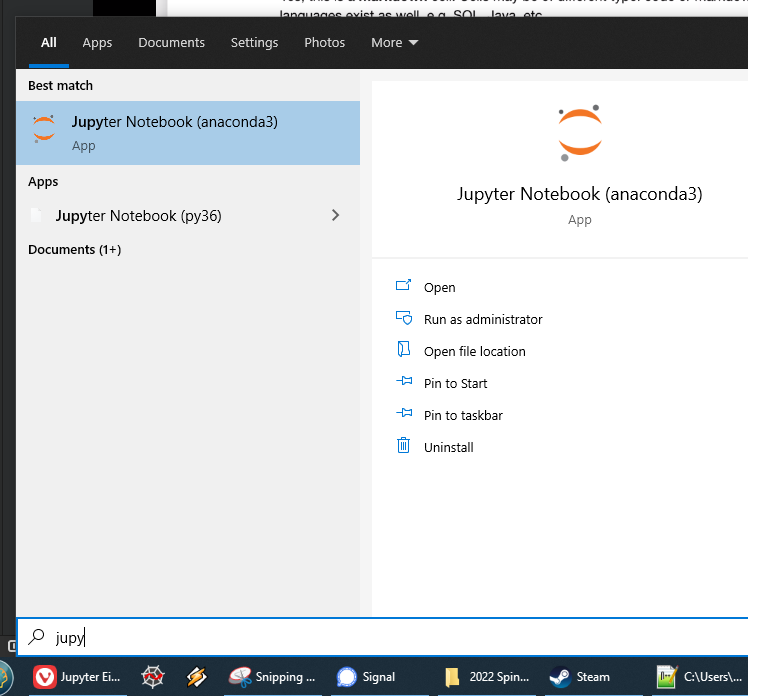This screenshot has height=696, width=776.
Task: Open the Documents (1+) results section
Action: tap(75, 249)
